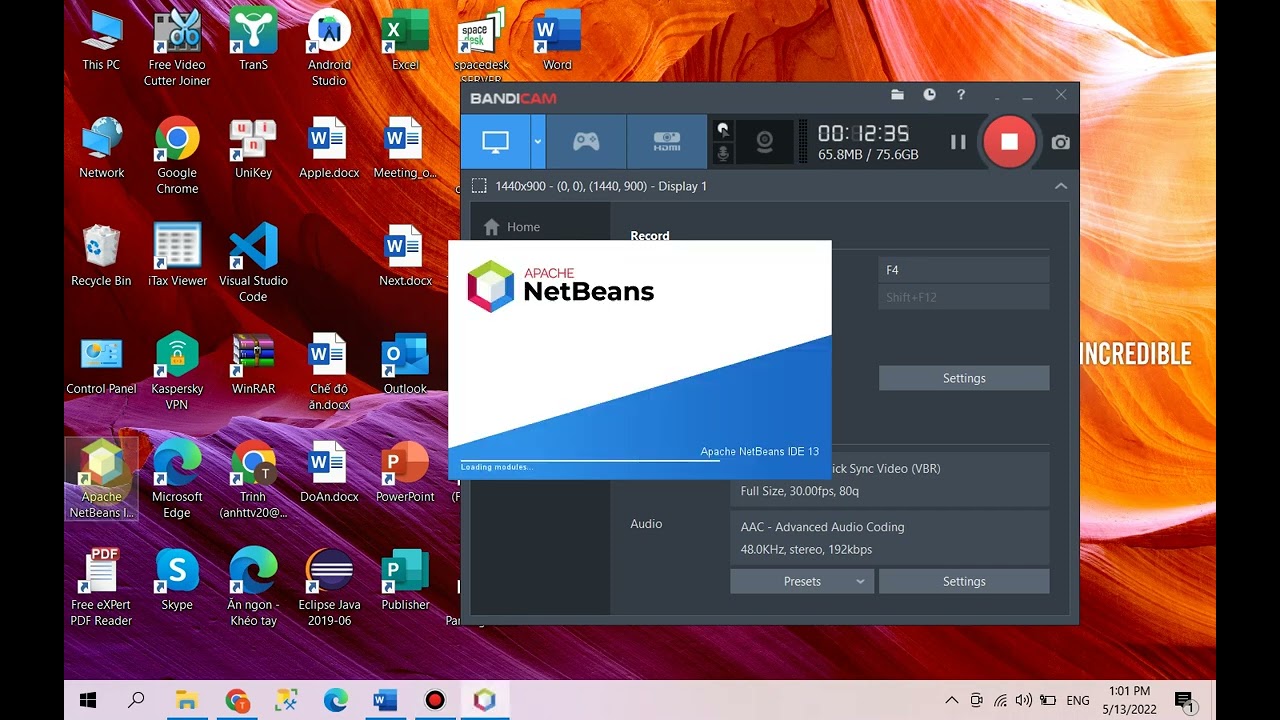Select Bandicam screen recording mode
Screen dimensions: 1280x720
pyautogui.click(x=495, y=142)
